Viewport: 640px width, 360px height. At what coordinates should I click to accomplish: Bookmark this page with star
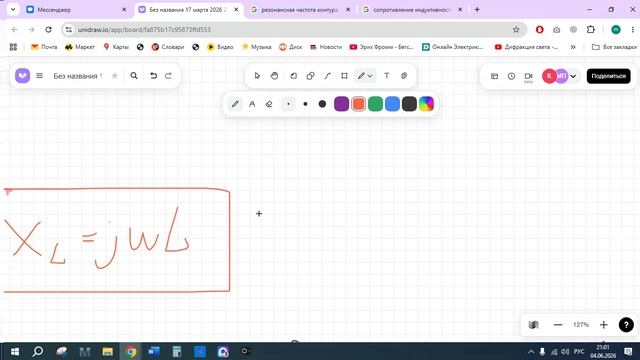516,29
